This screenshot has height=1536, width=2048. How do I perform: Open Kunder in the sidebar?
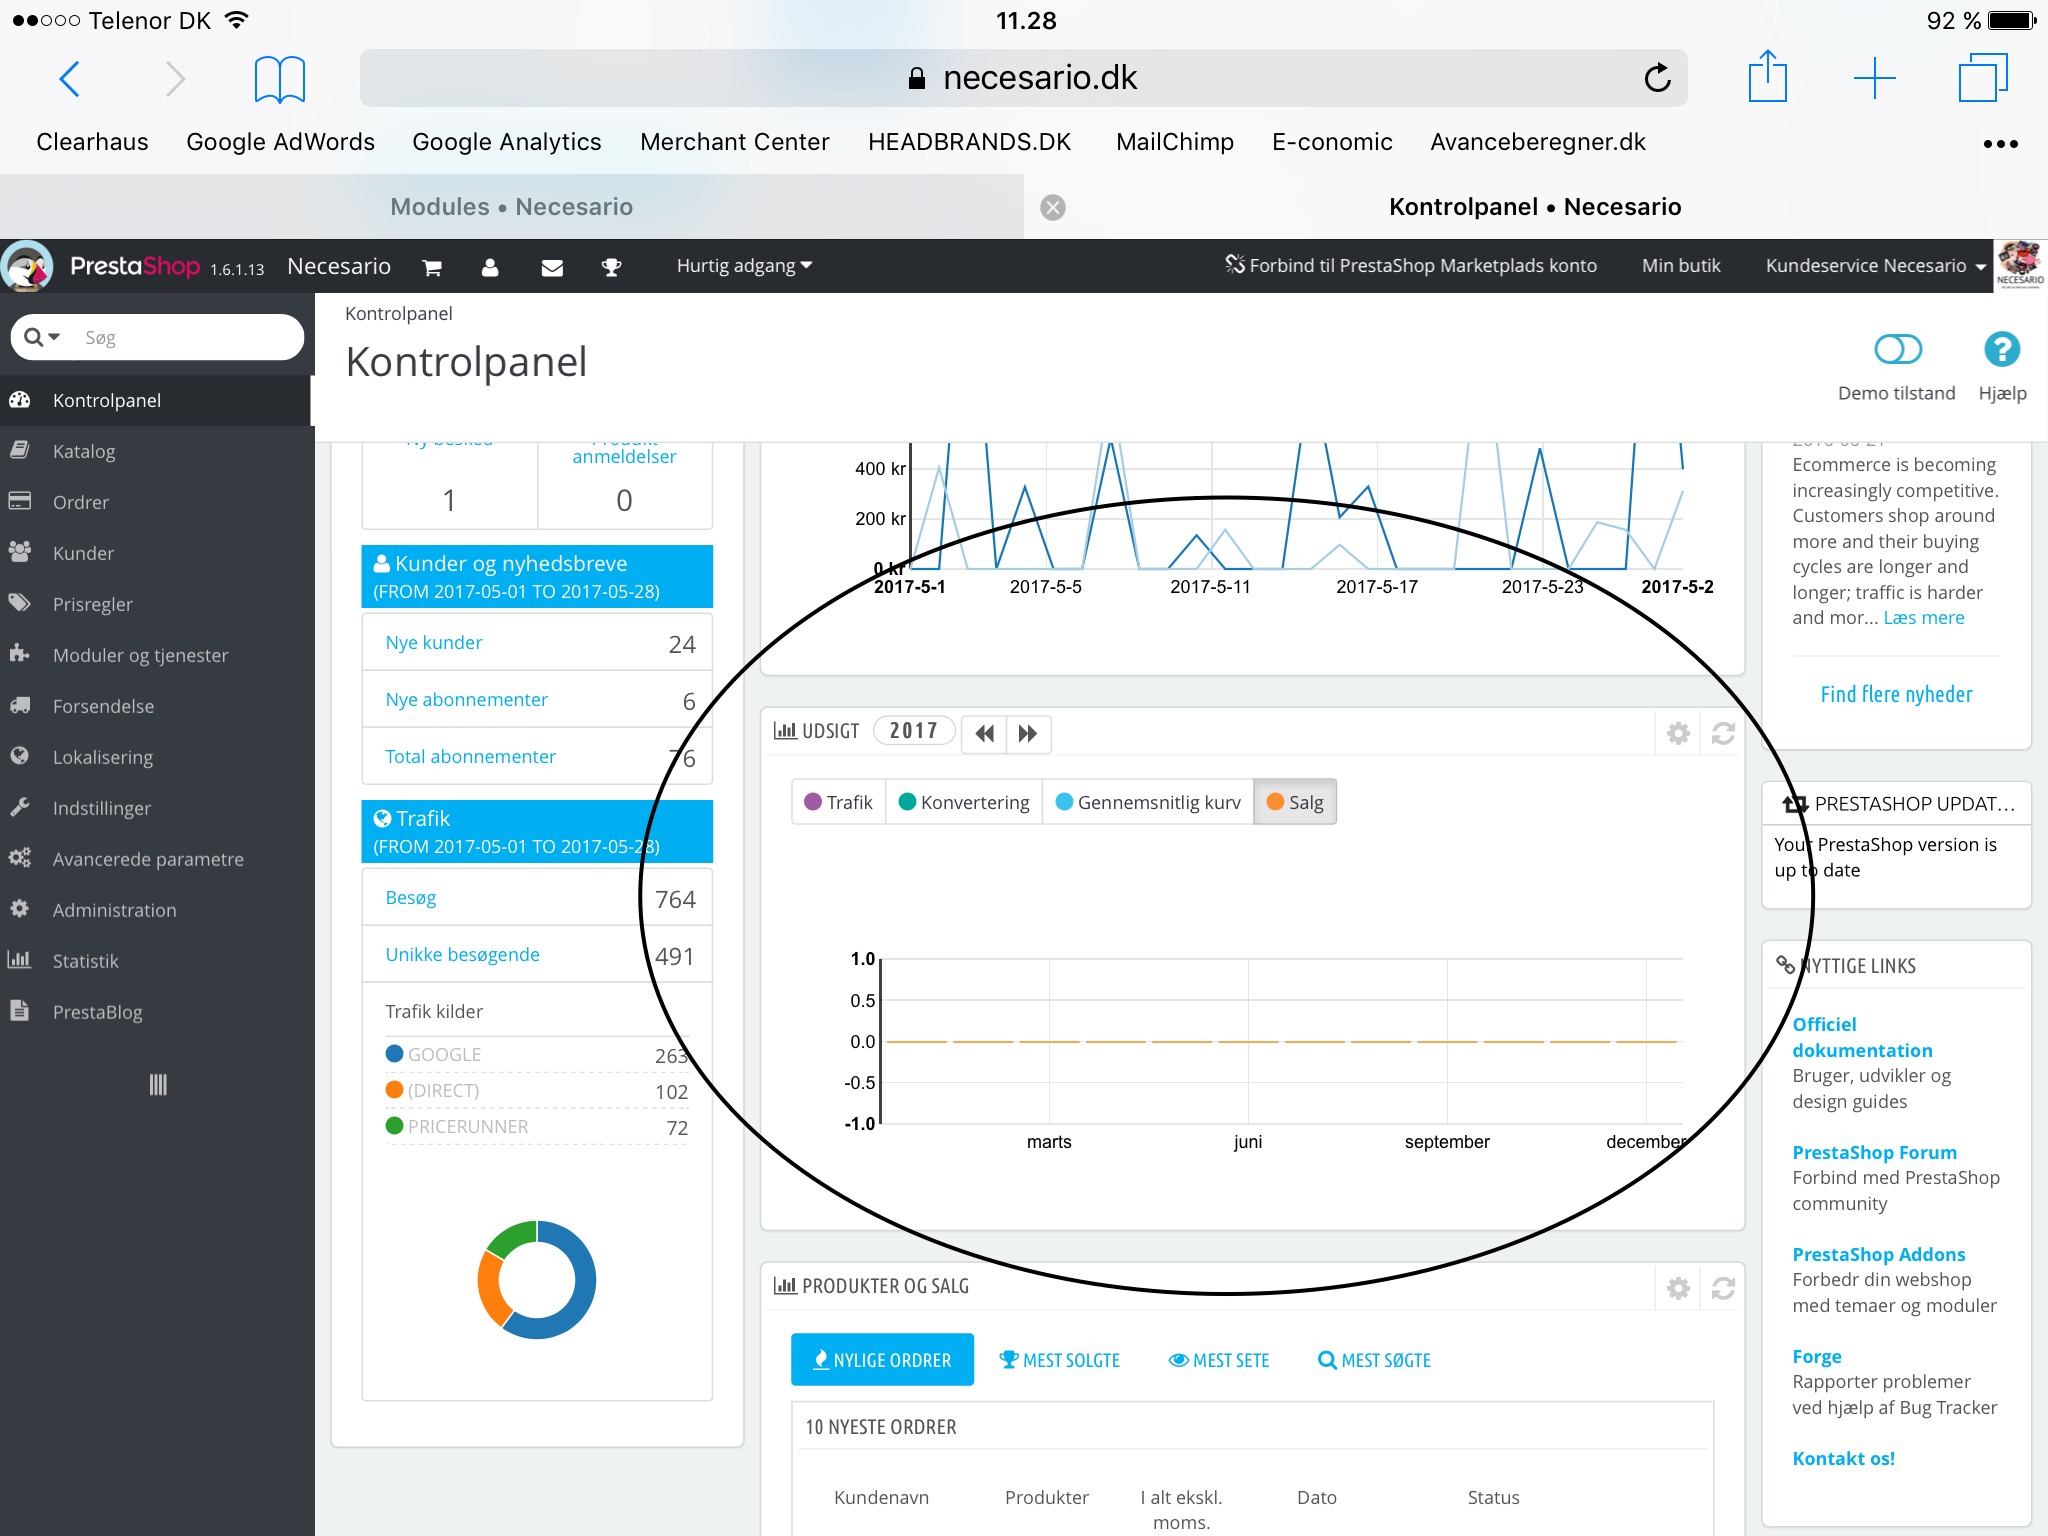pyautogui.click(x=157, y=553)
